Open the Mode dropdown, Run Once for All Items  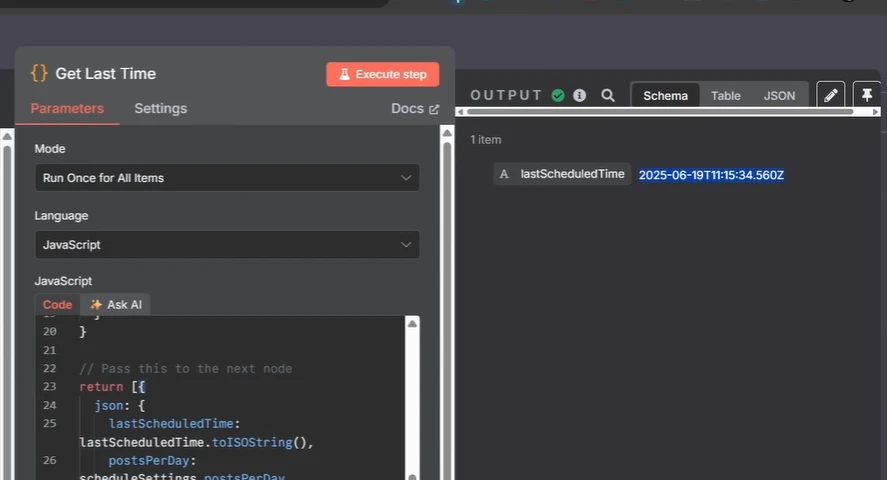coord(227,178)
